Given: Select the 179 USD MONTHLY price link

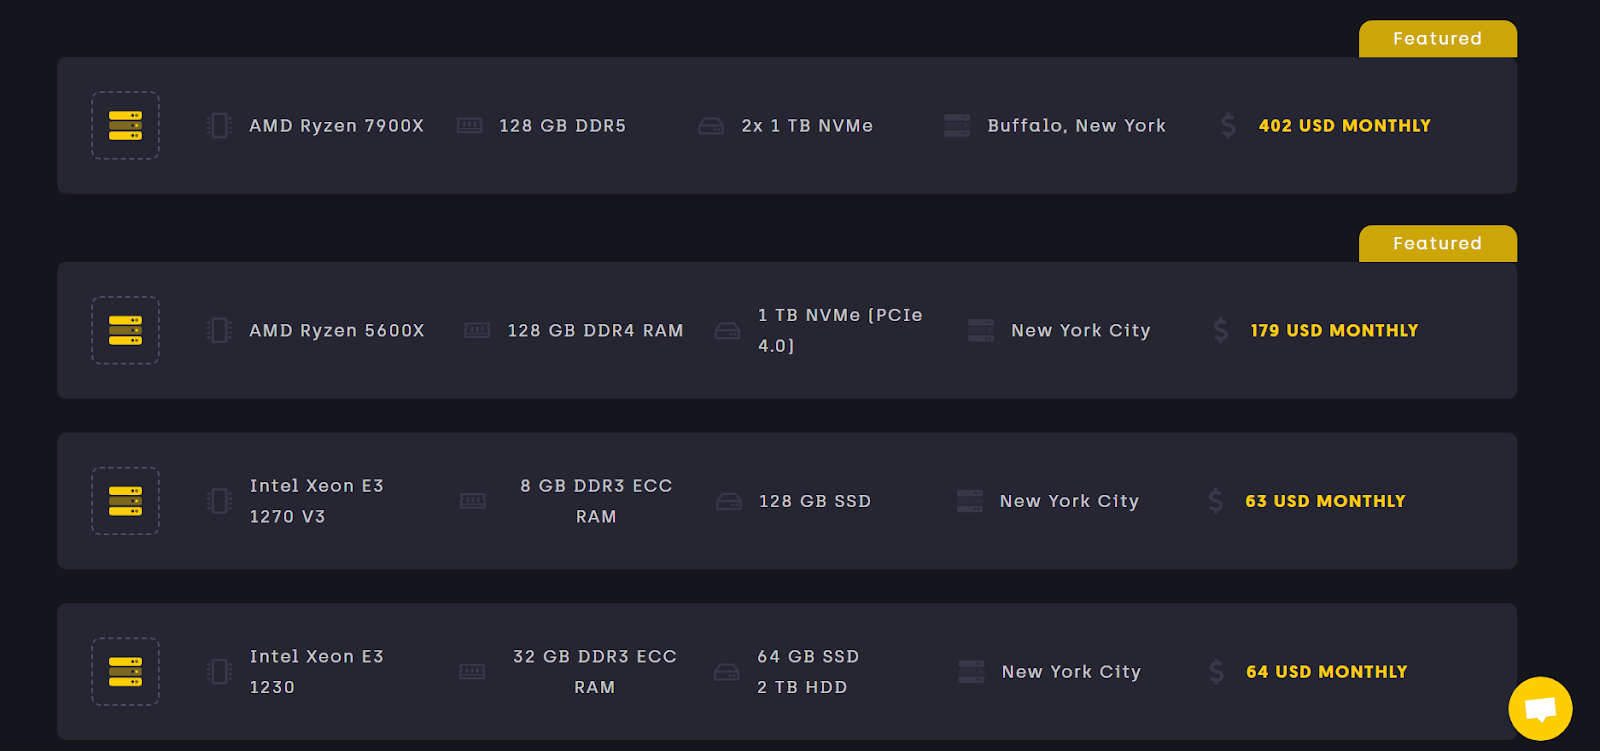Looking at the screenshot, I should pos(1334,330).
